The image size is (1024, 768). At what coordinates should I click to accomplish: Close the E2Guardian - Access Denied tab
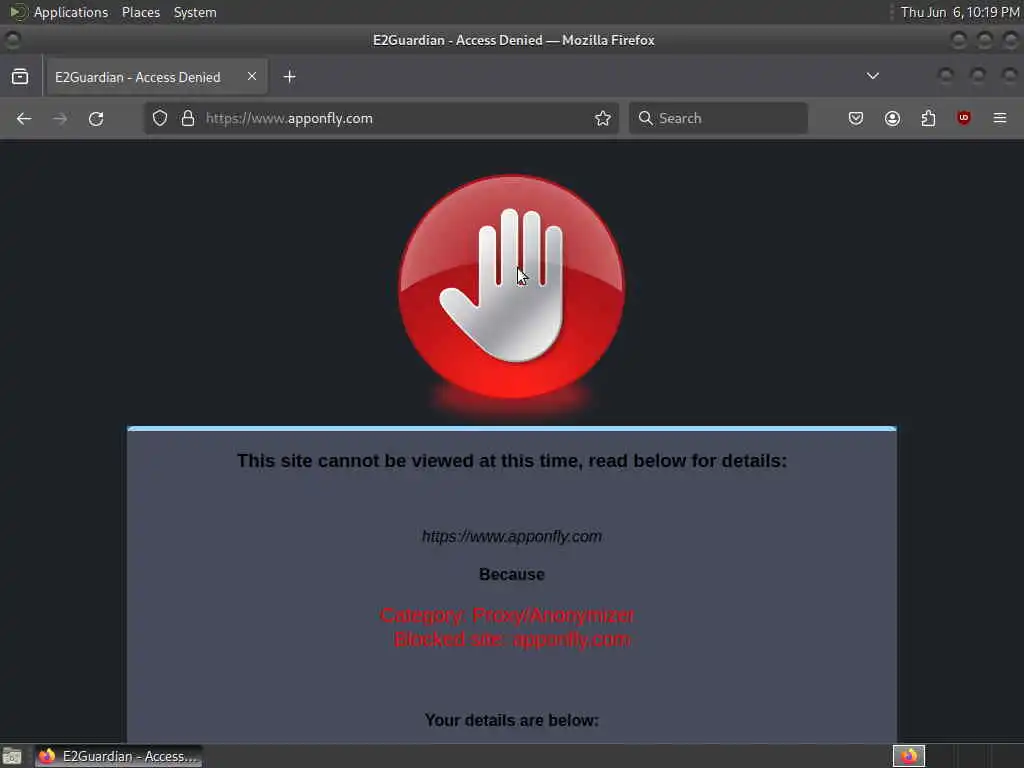pyautogui.click(x=251, y=76)
